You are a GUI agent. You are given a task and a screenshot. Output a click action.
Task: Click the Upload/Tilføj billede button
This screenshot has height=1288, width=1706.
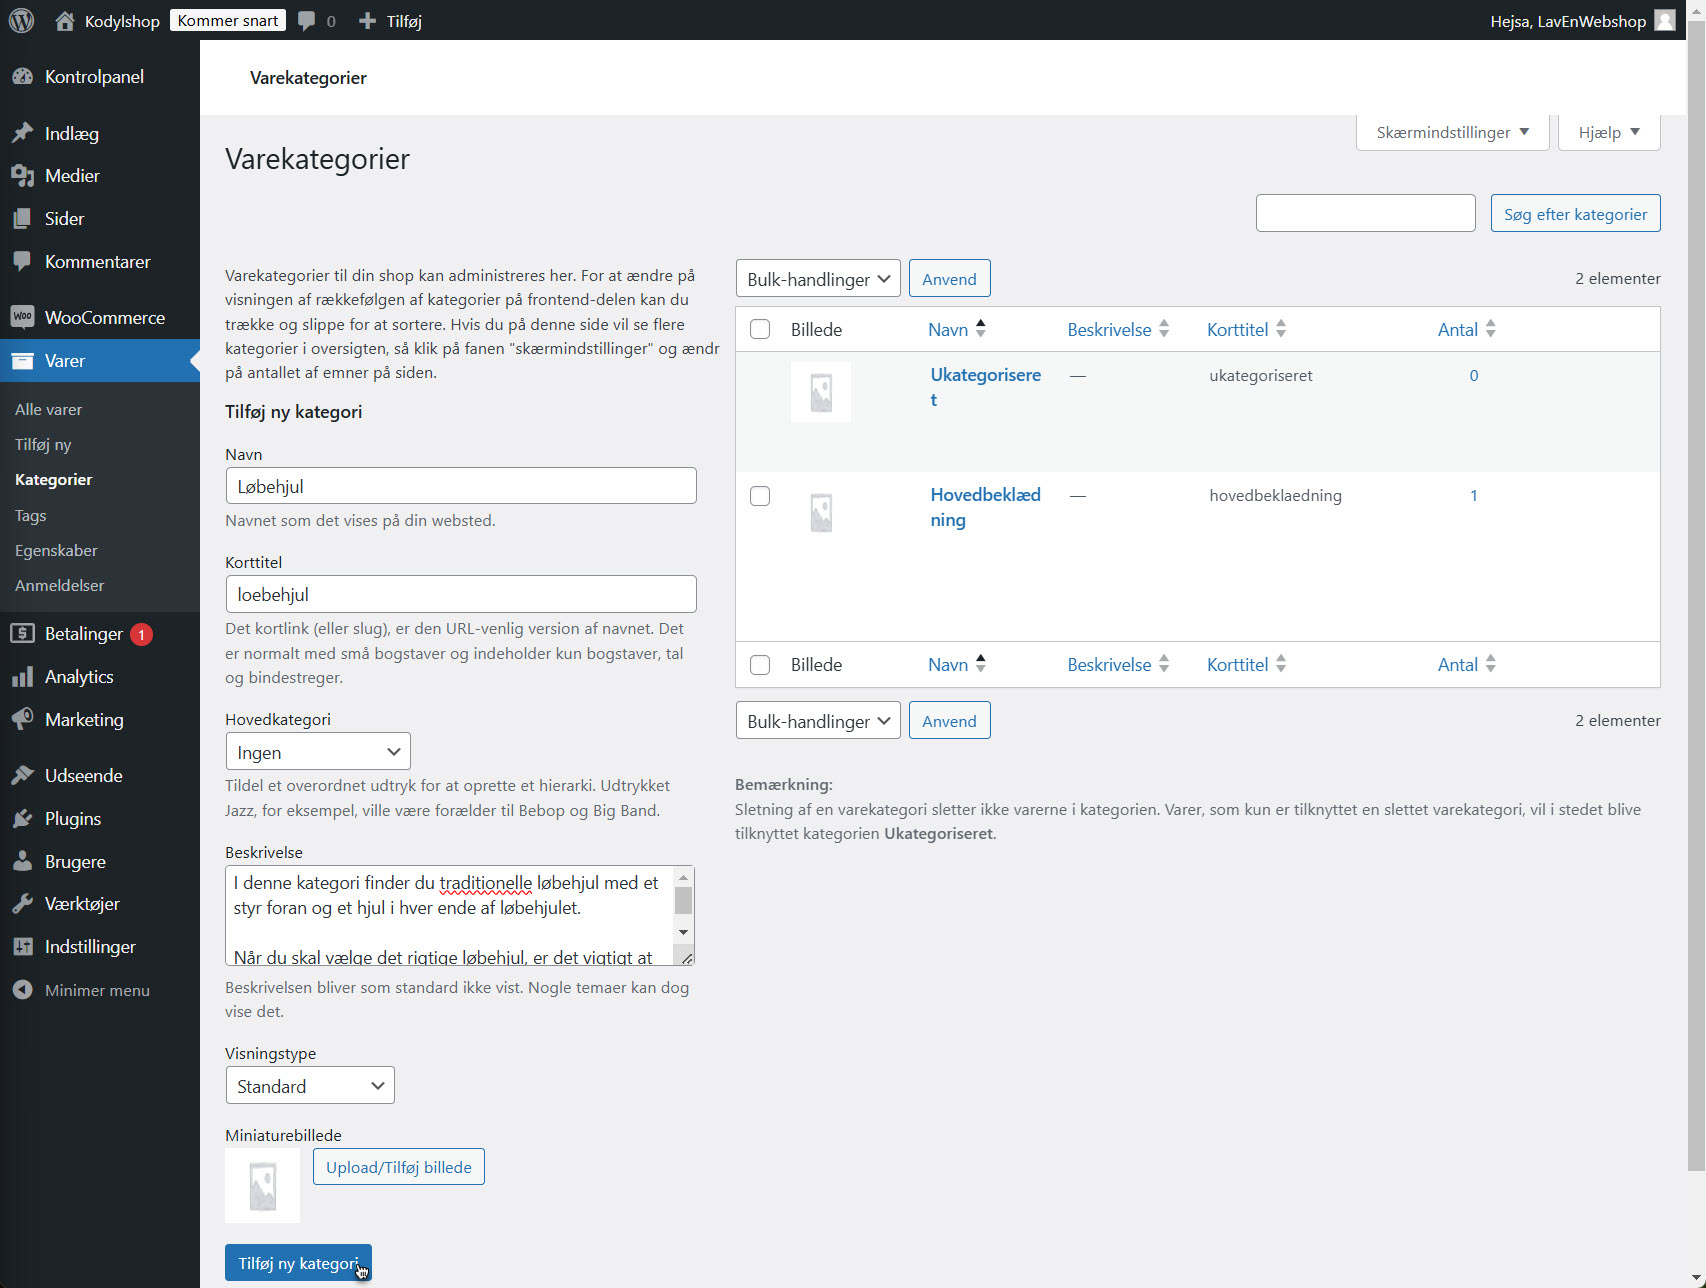[398, 1167]
